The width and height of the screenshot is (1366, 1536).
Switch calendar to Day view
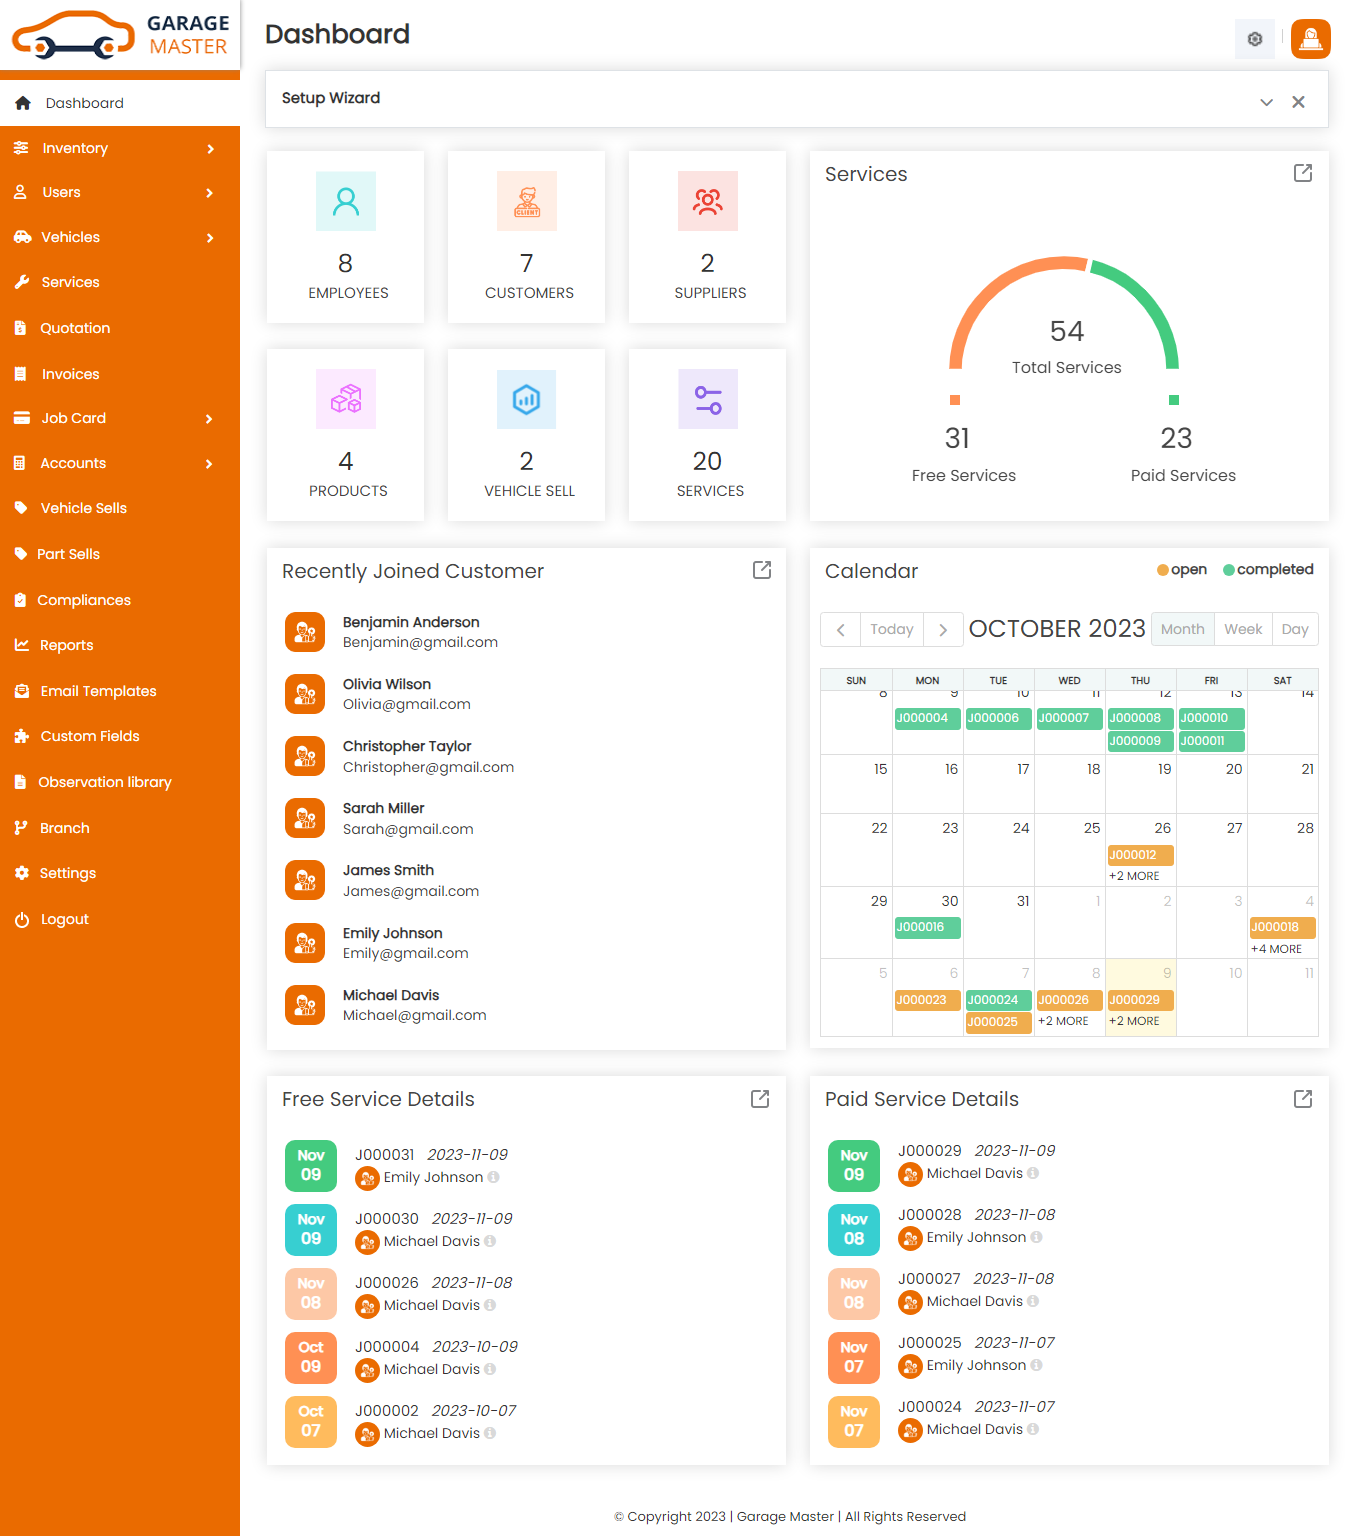click(x=1294, y=629)
